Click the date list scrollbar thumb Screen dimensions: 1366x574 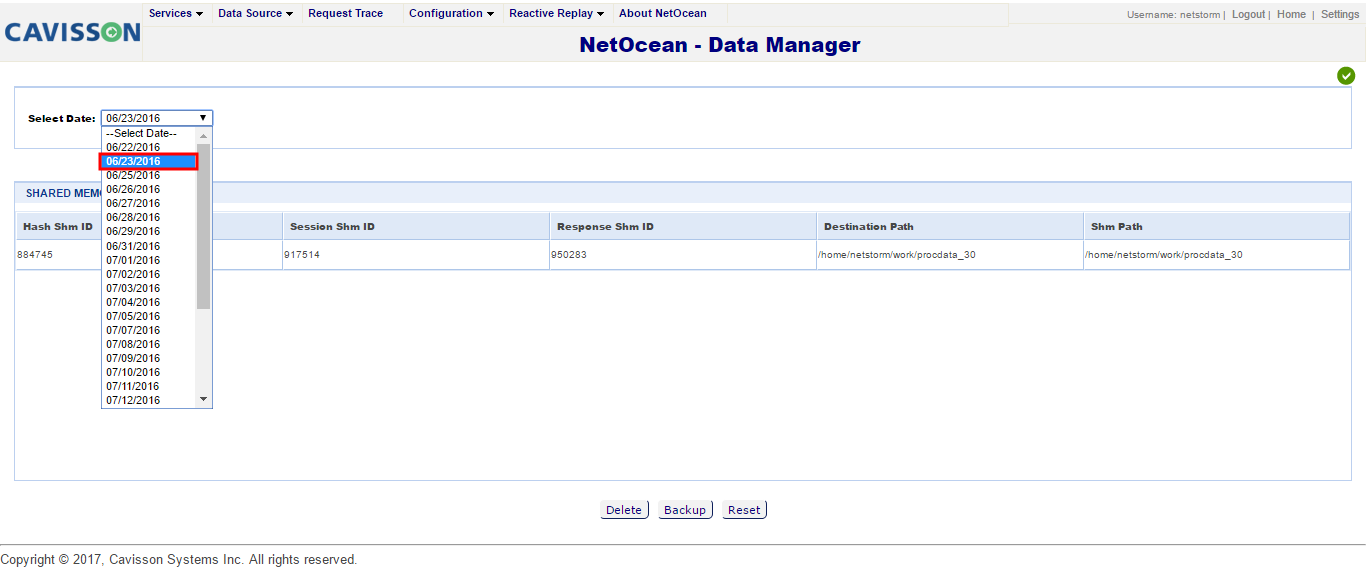204,226
